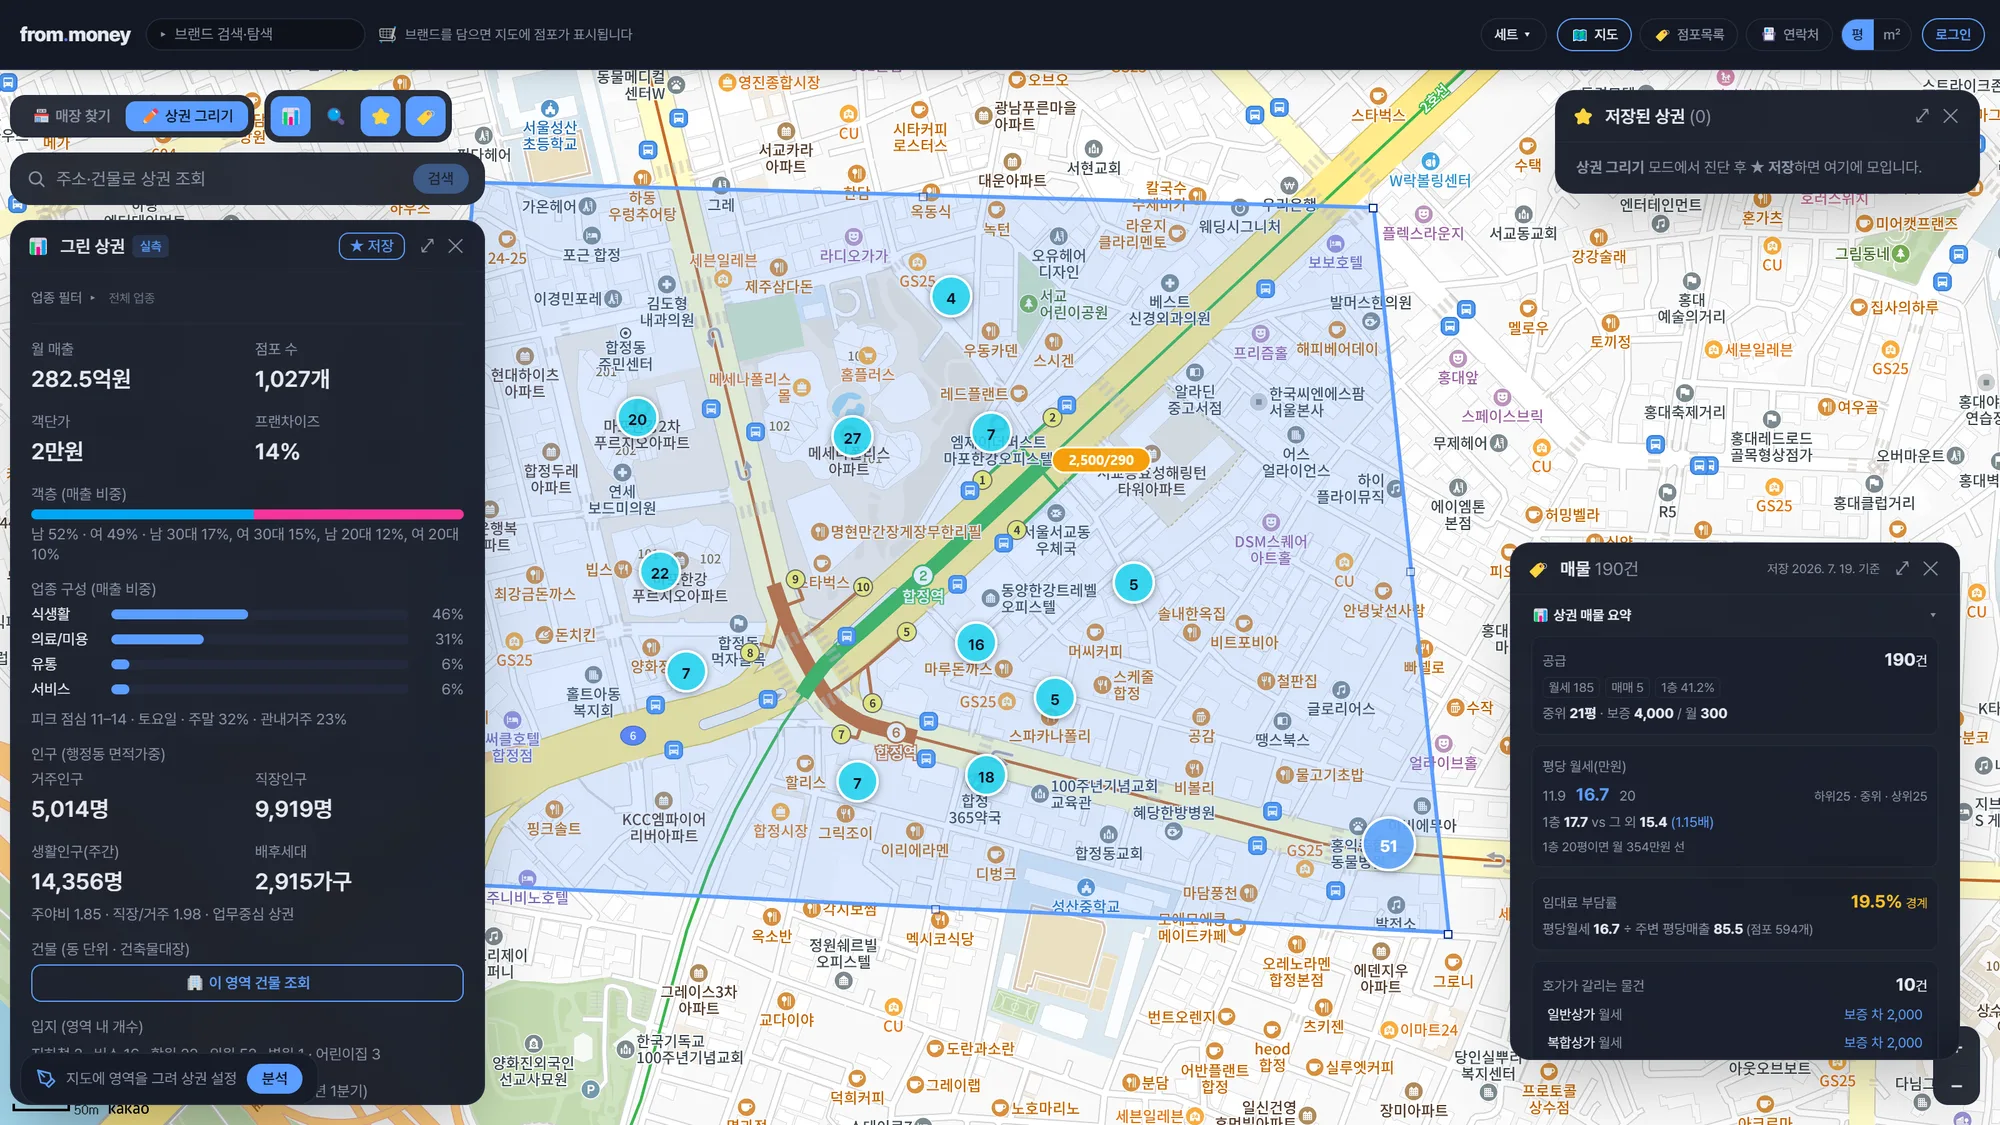
Task: Click the 월 매출 282.5억원 value
Action: click(x=81, y=379)
